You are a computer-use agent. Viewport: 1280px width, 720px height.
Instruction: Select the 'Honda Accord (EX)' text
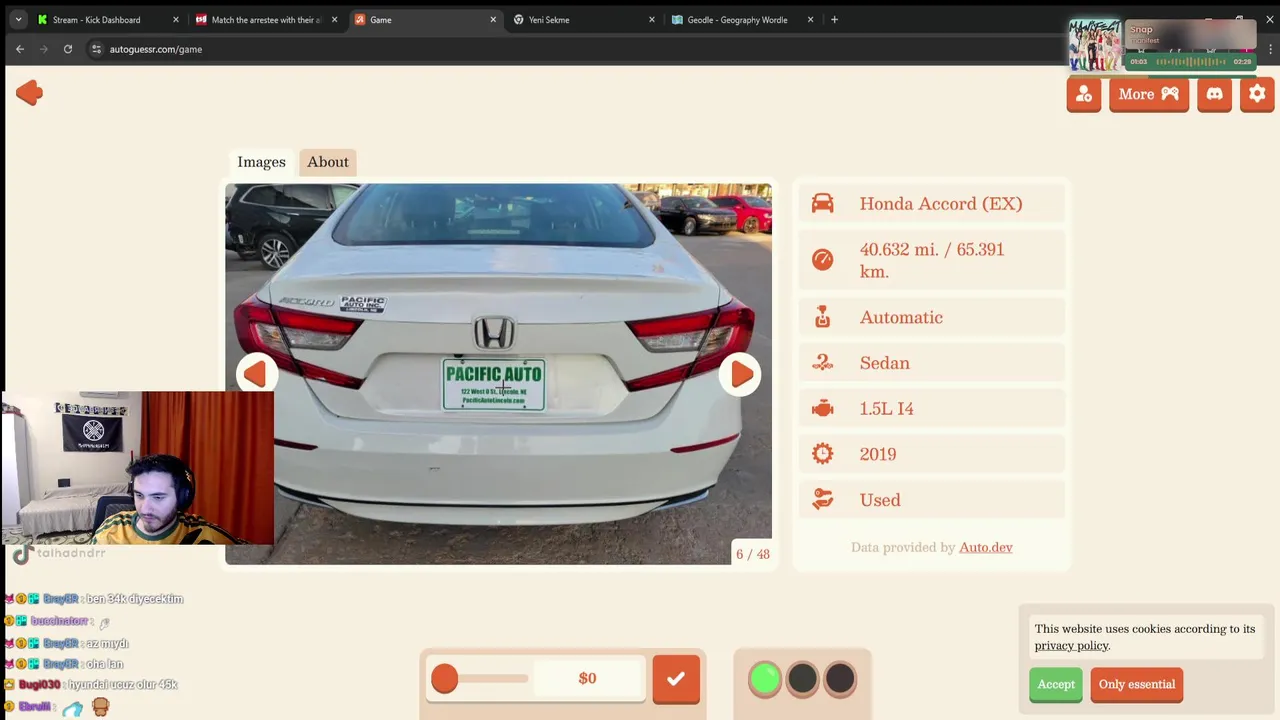coord(941,204)
